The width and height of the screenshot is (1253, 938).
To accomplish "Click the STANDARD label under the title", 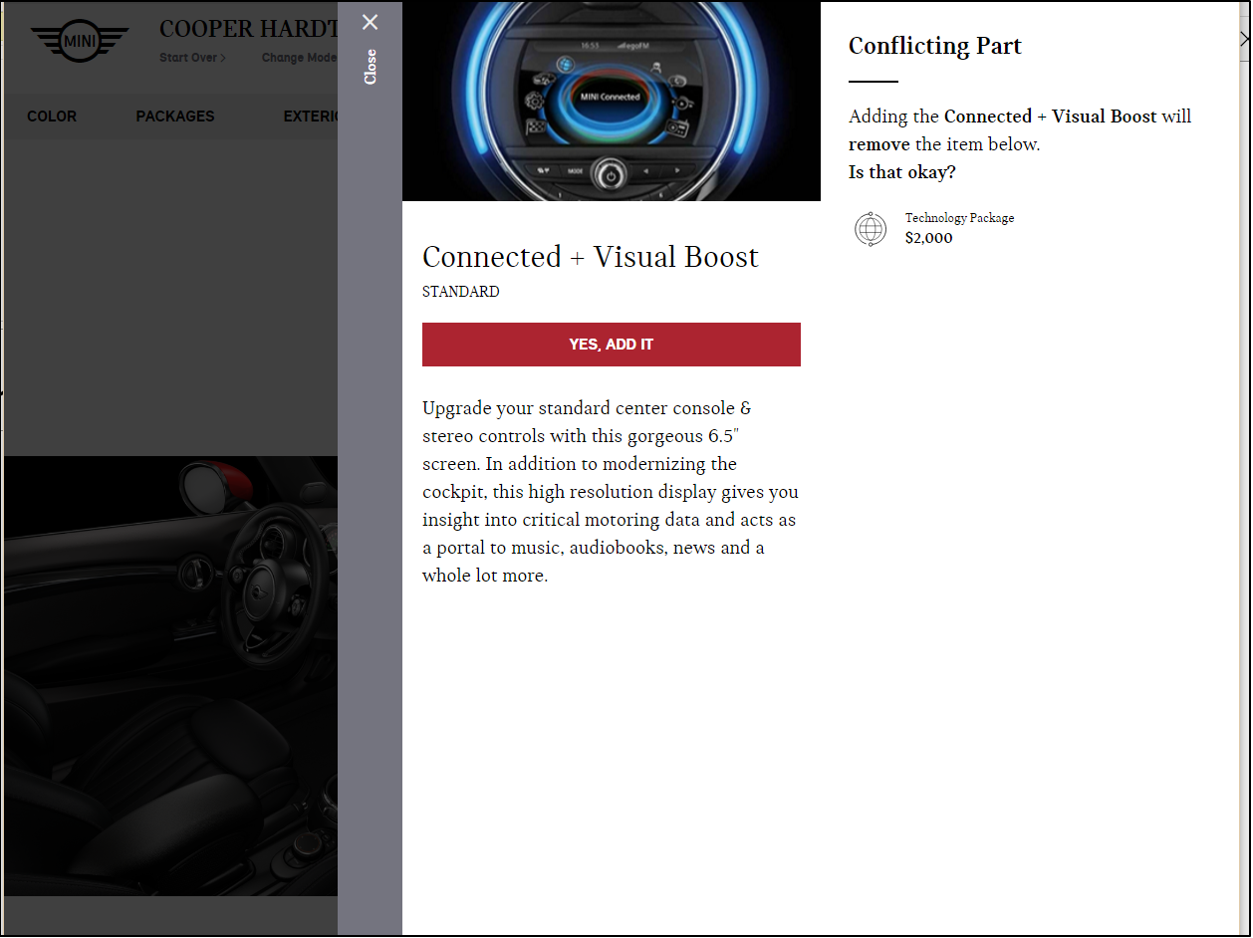I will pyautogui.click(x=460, y=292).
